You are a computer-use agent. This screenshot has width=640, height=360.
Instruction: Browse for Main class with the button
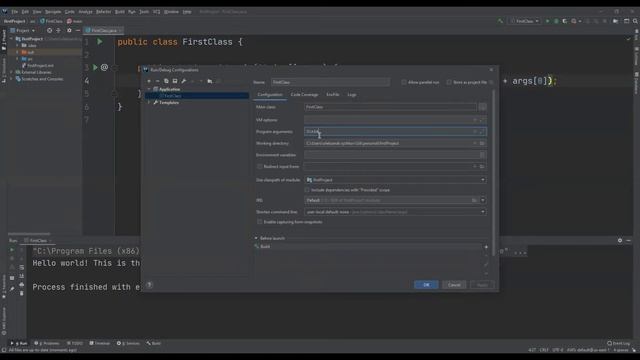482,107
